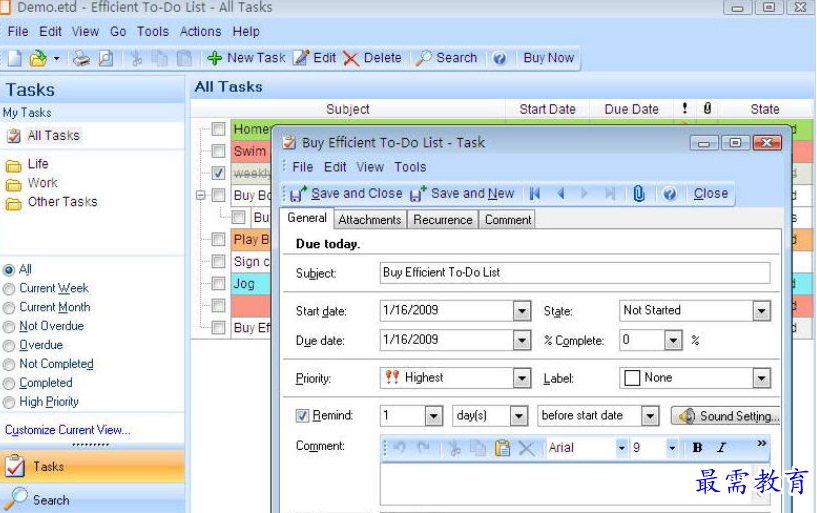Screen dimensions: 817x513
Task: Open font size 9 dropdown
Action: (672, 448)
